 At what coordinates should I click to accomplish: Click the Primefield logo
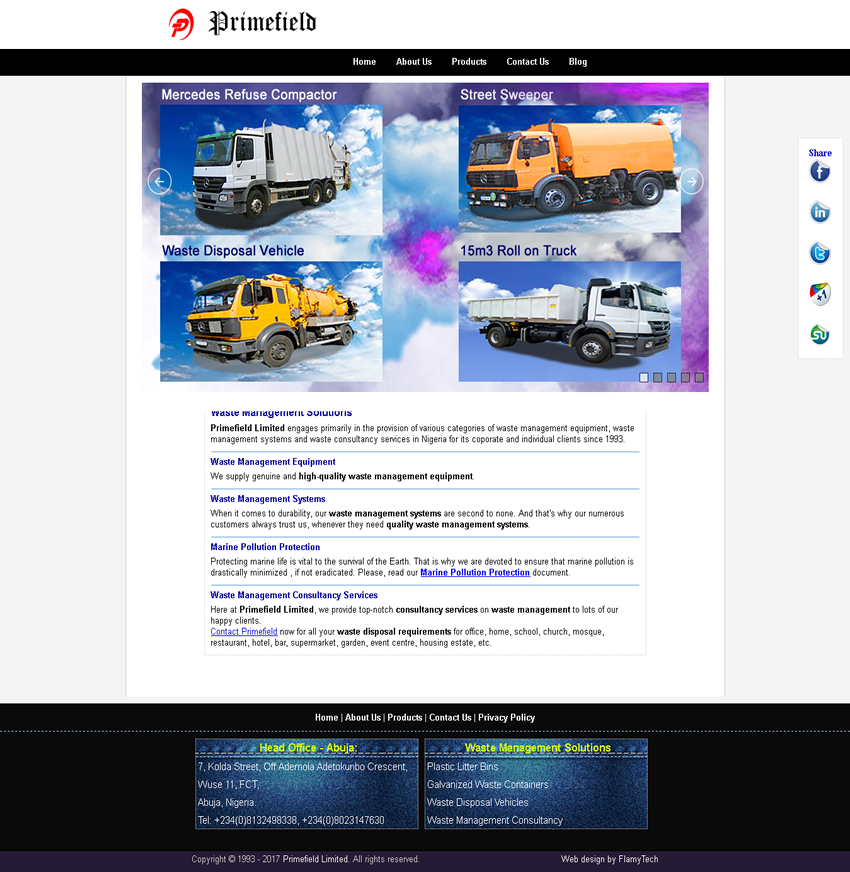243,23
